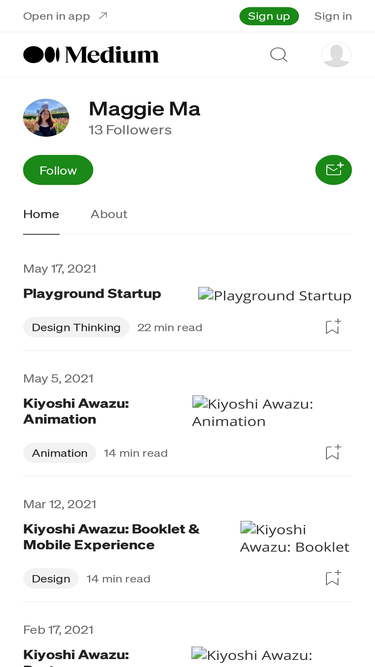Open the user avatar icon in header

tap(336, 55)
